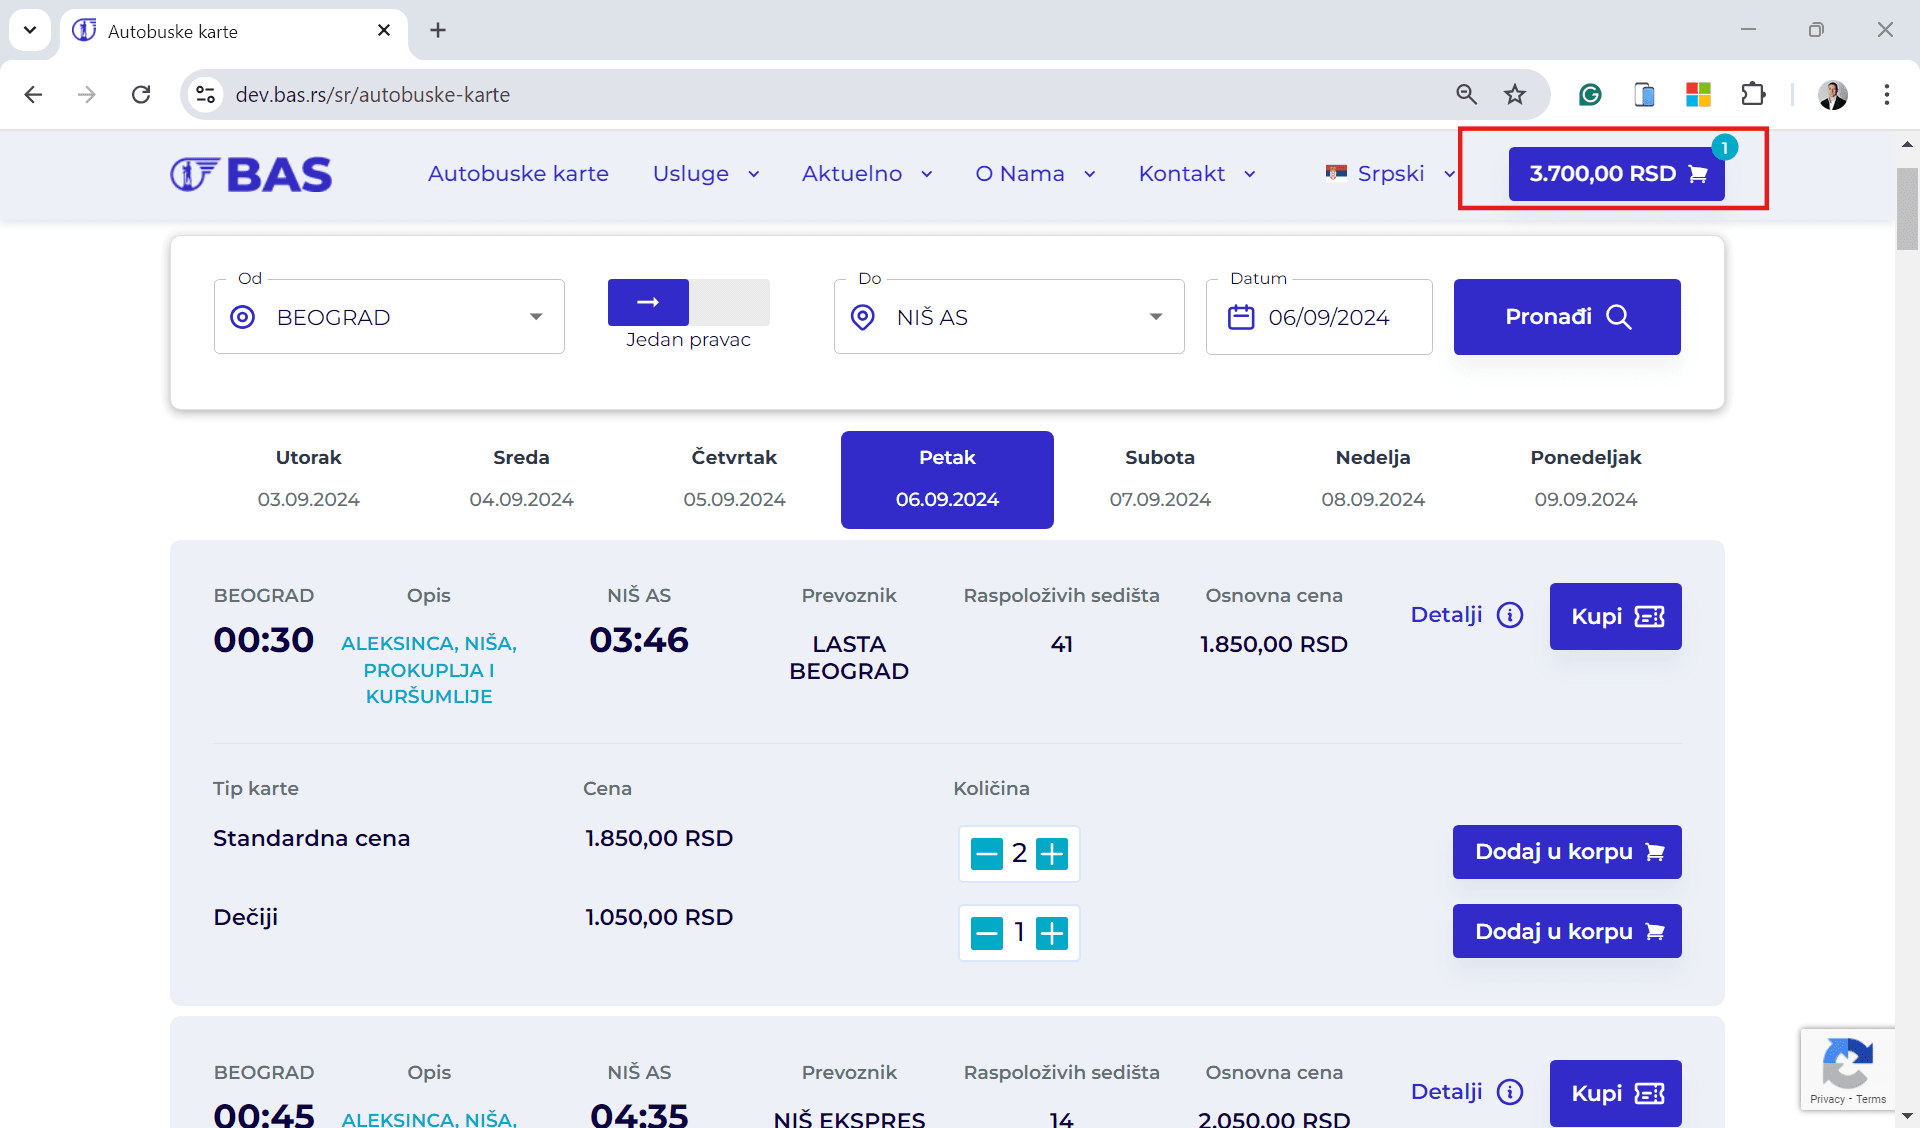Open the tab search dropdown arrow
This screenshot has width=1920, height=1128.
30,30
